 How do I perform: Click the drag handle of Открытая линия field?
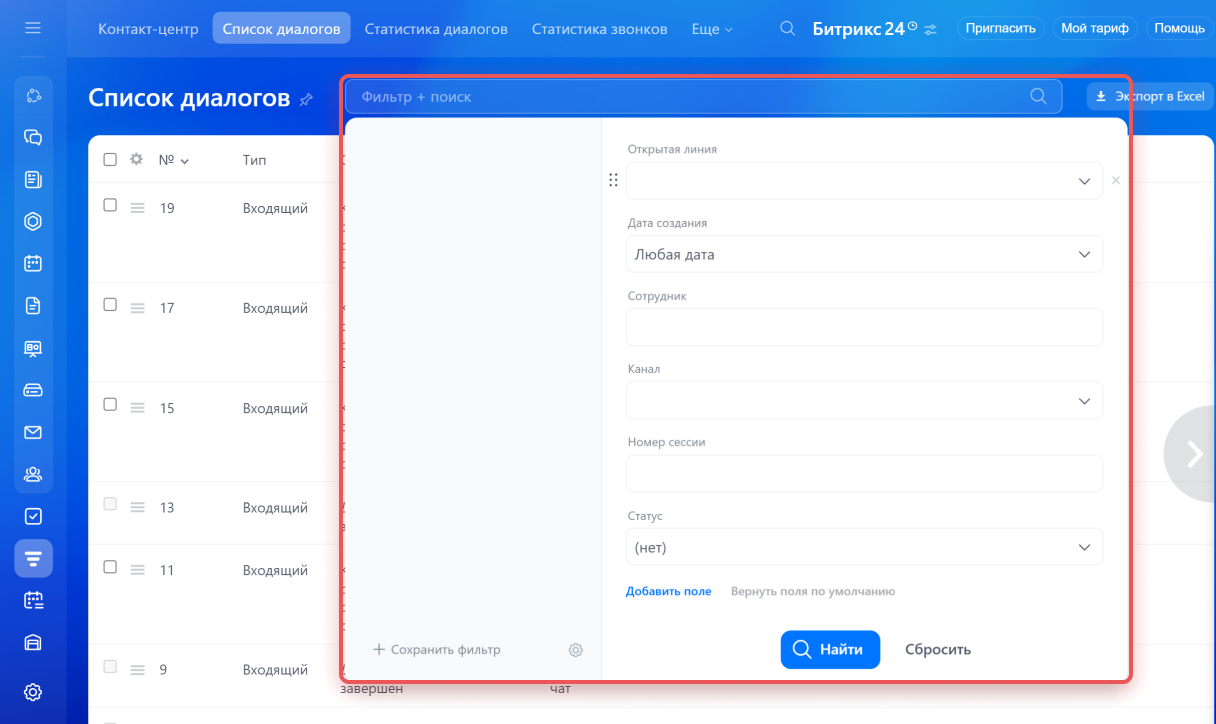(613, 180)
